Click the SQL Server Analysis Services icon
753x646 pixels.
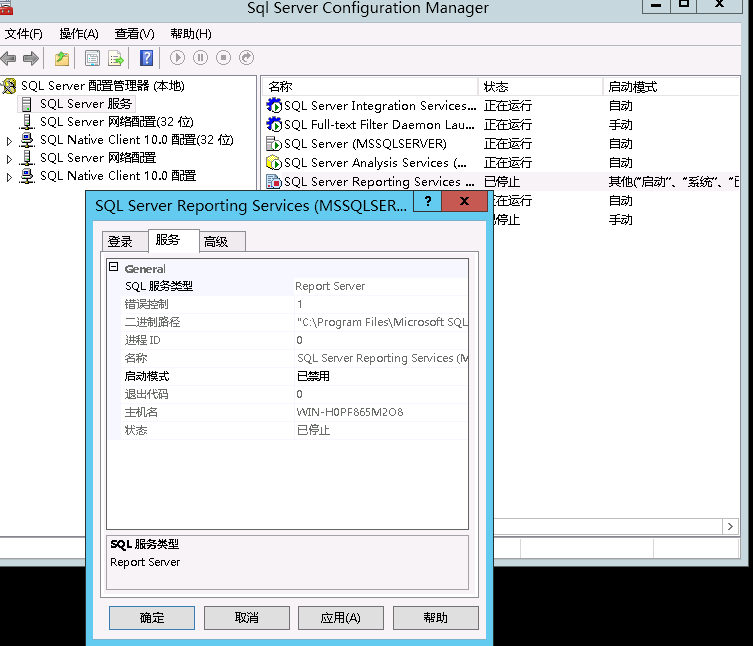tap(274, 163)
